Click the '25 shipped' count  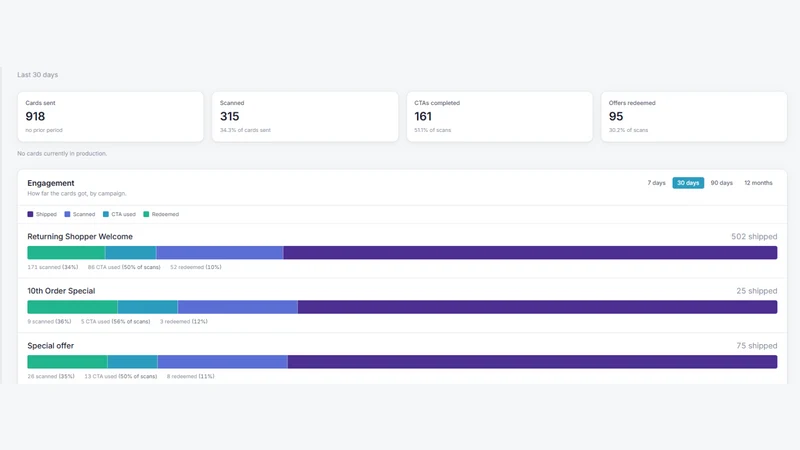757,291
